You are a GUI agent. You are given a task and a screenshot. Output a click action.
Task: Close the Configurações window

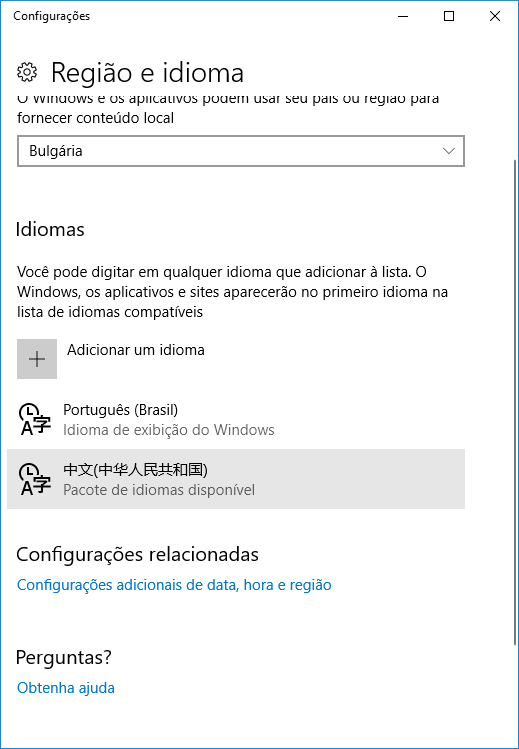(x=495, y=16)
